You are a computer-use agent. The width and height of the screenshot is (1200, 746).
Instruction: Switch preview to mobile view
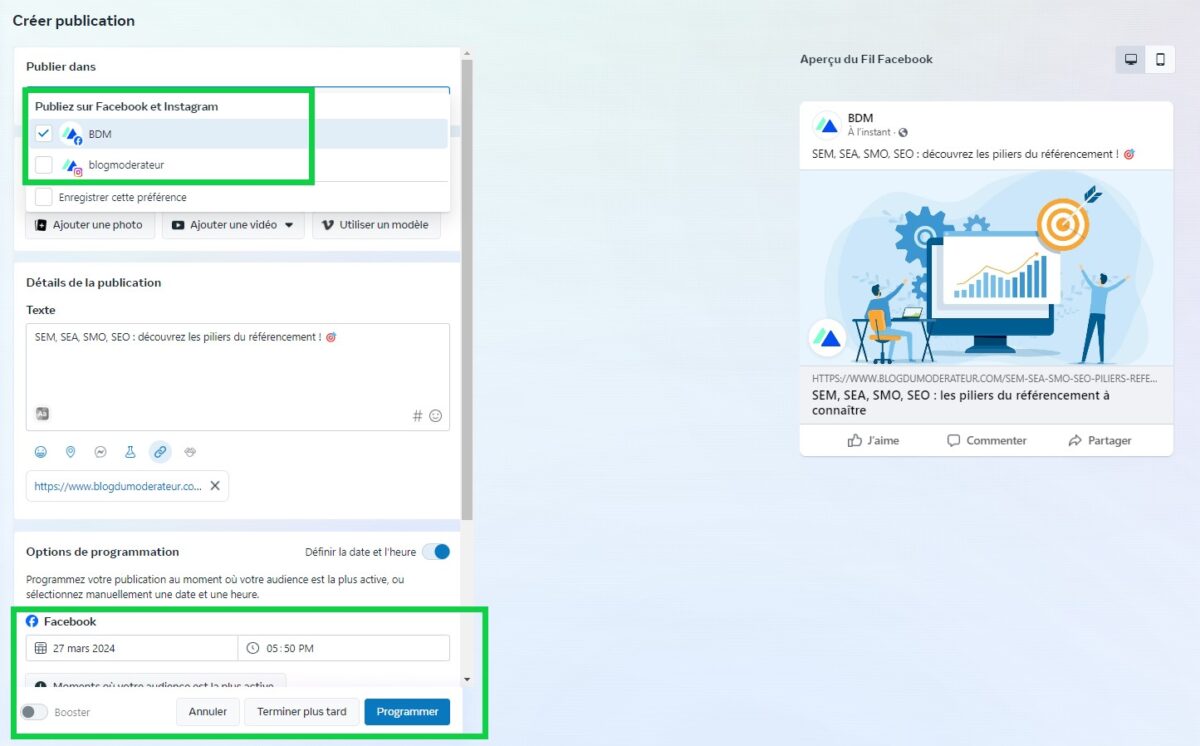coord(1160,59)
